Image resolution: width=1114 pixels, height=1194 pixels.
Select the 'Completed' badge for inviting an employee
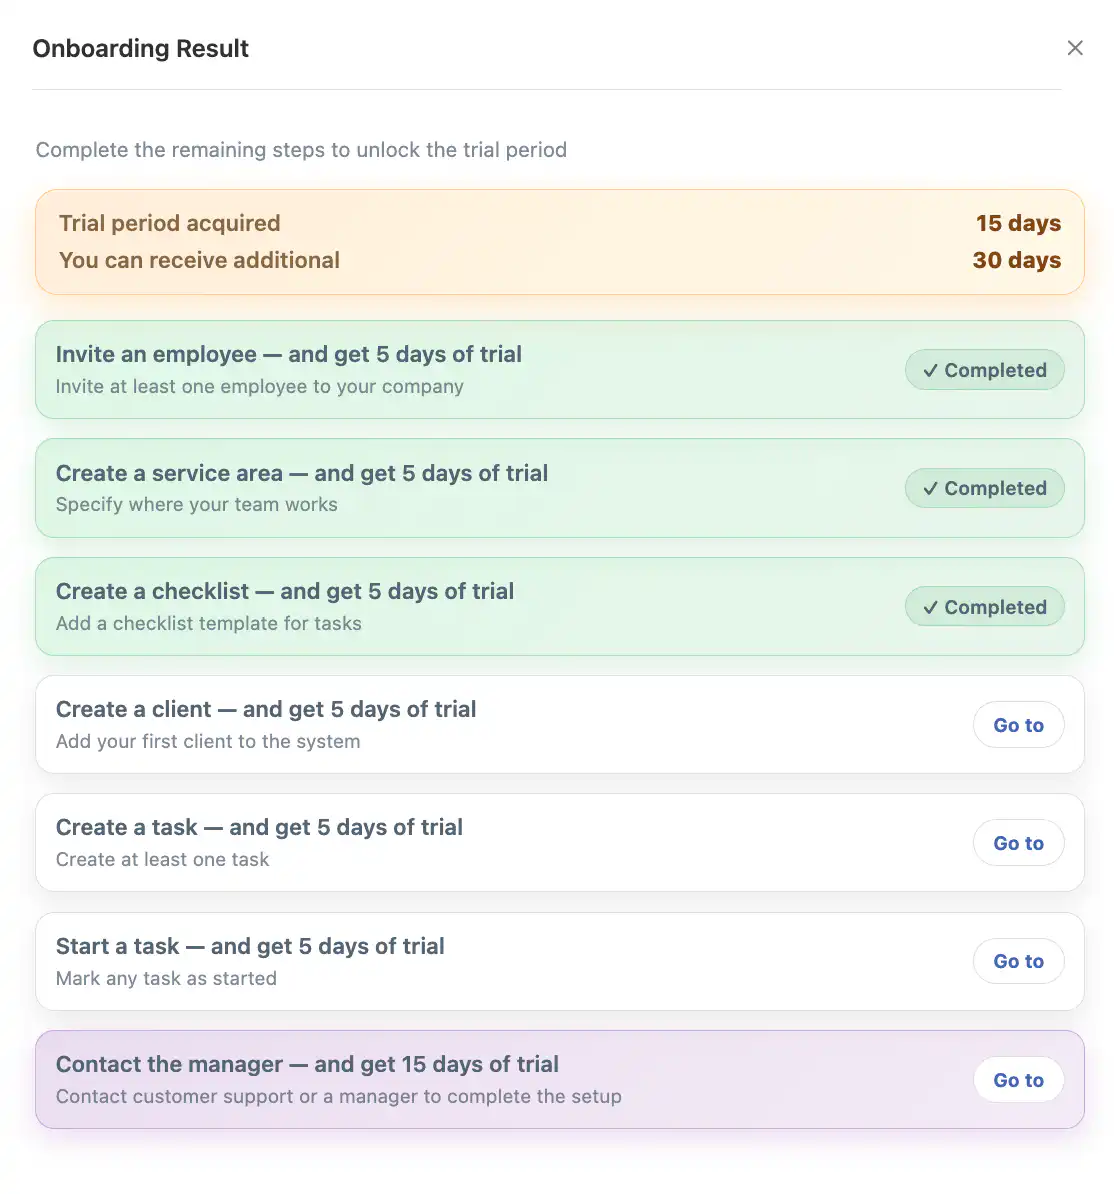[x=984, y=370]
